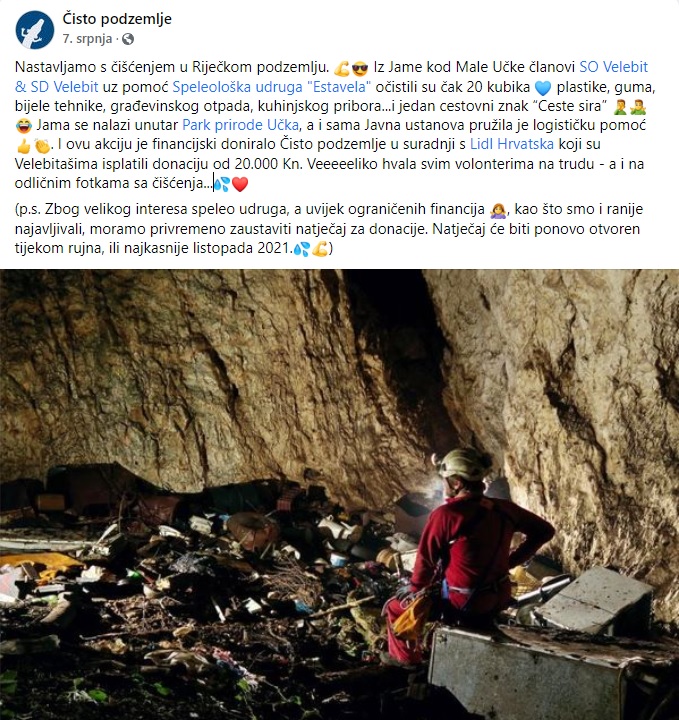The width and height of the screenshot is (679, 720).
Task: Click the post text paragraph about donations
Action: tap(329, 229)
